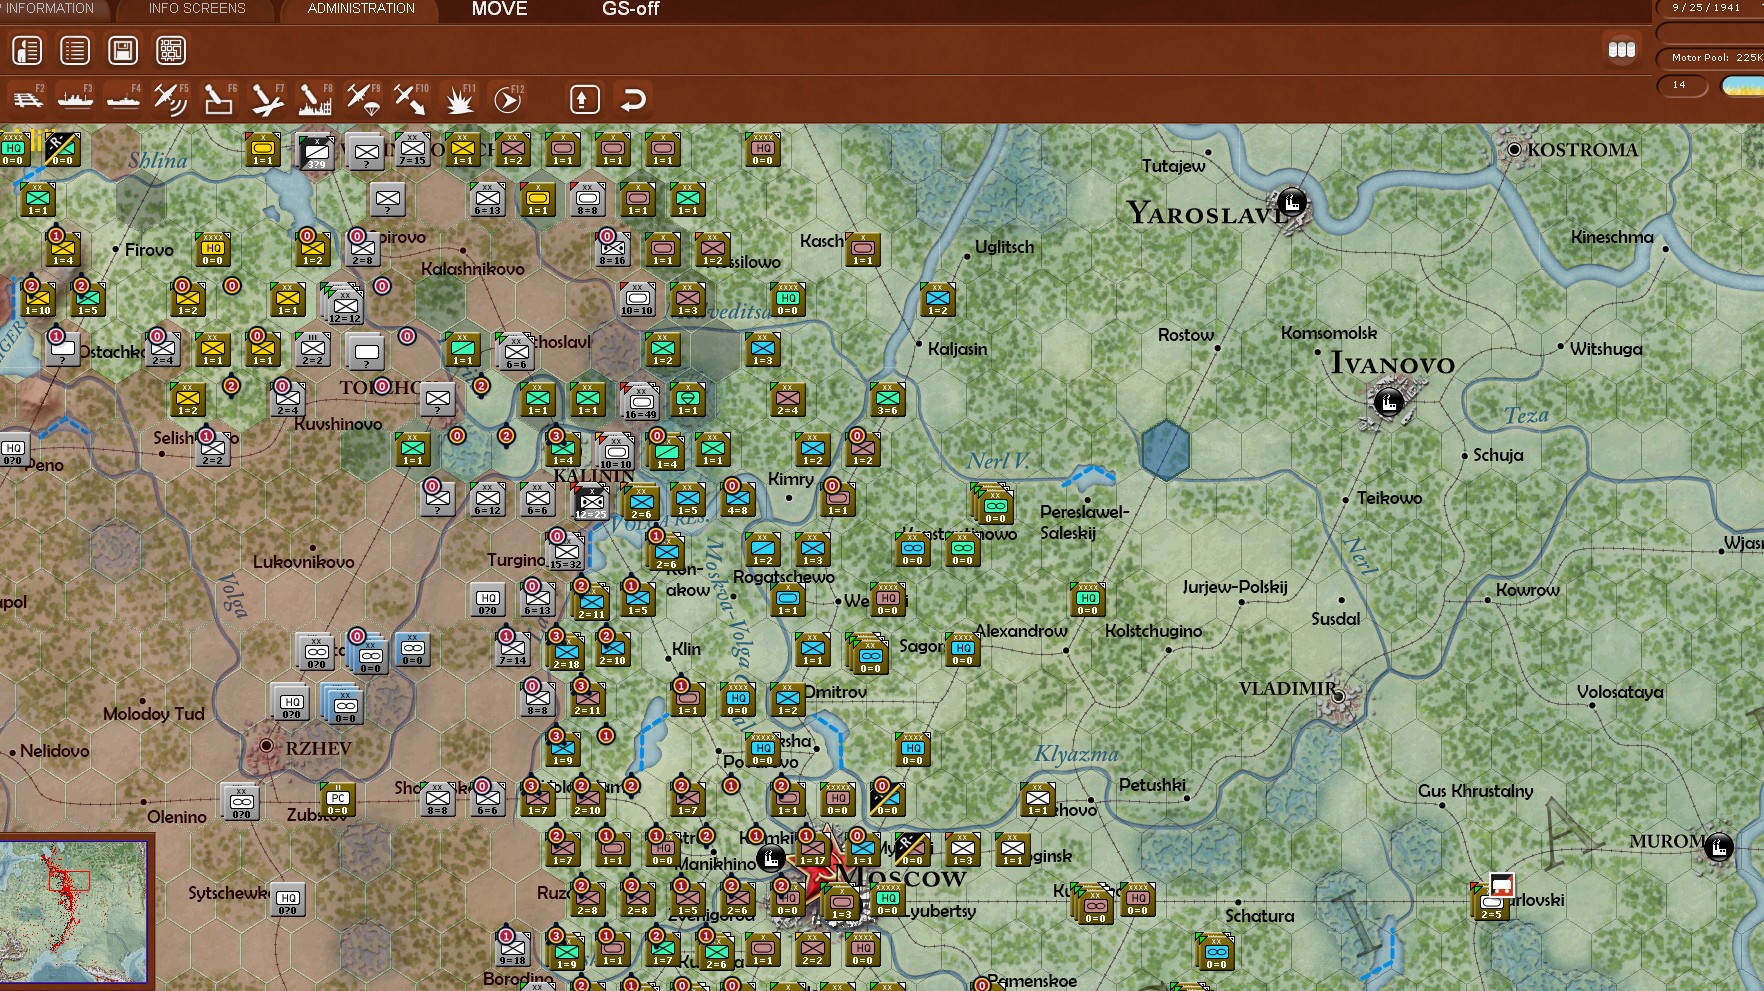Click the Uglitsch town label
The height and width of the screenshot is (991, 1764).
[x=1005, y=247]
